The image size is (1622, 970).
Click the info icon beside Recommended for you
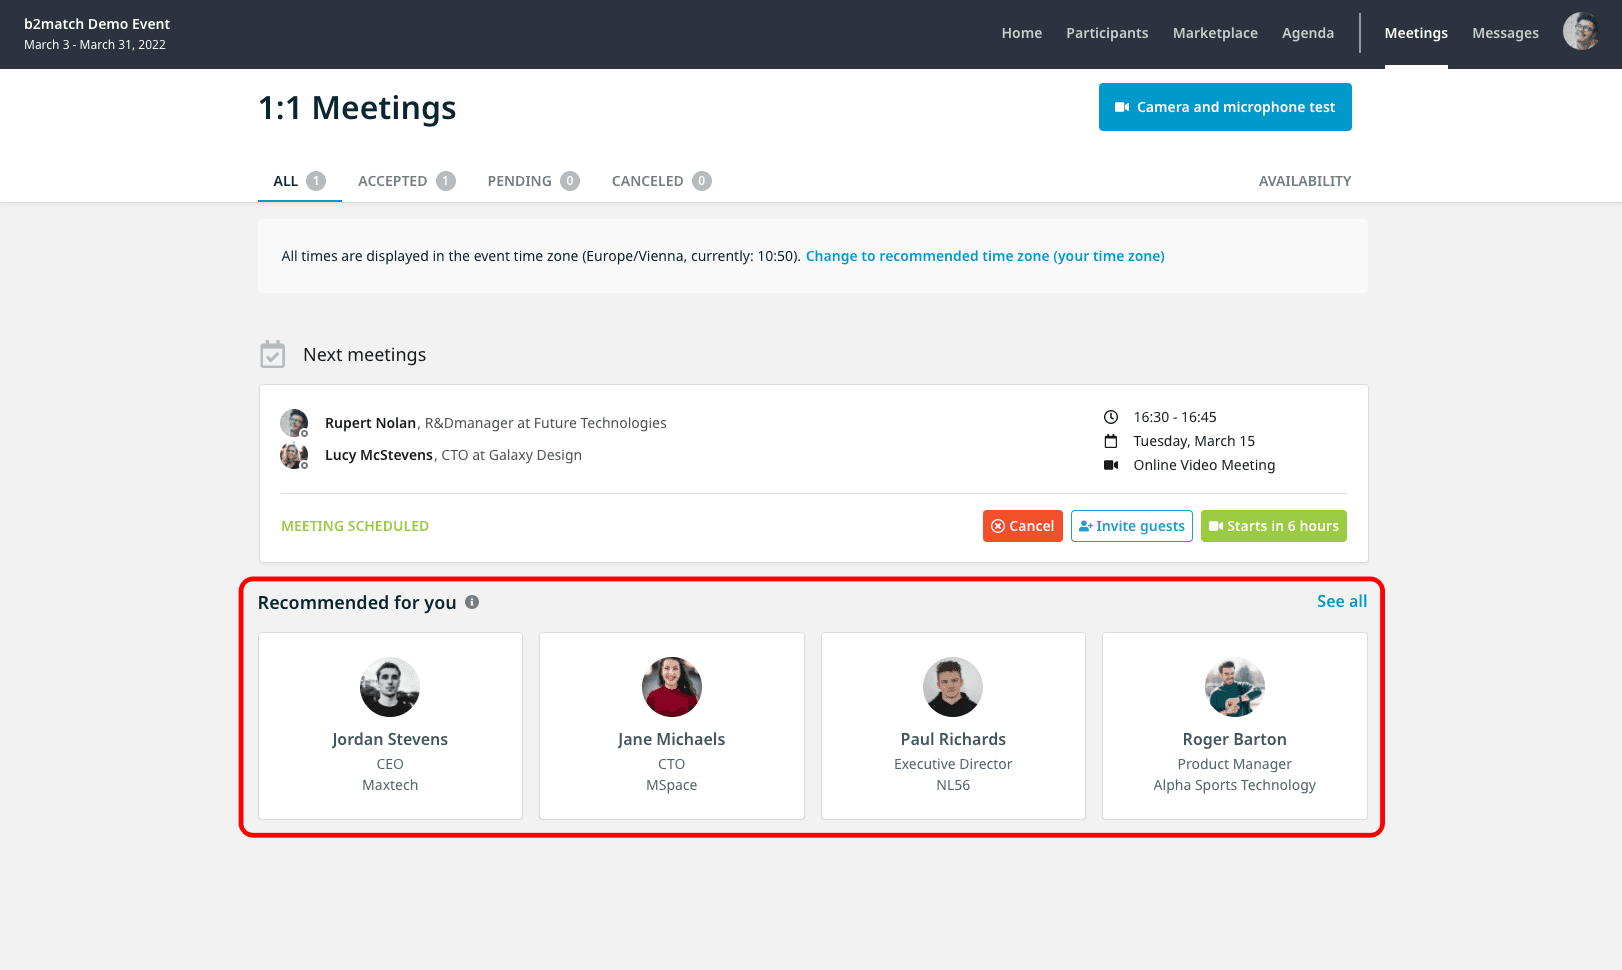472,602
